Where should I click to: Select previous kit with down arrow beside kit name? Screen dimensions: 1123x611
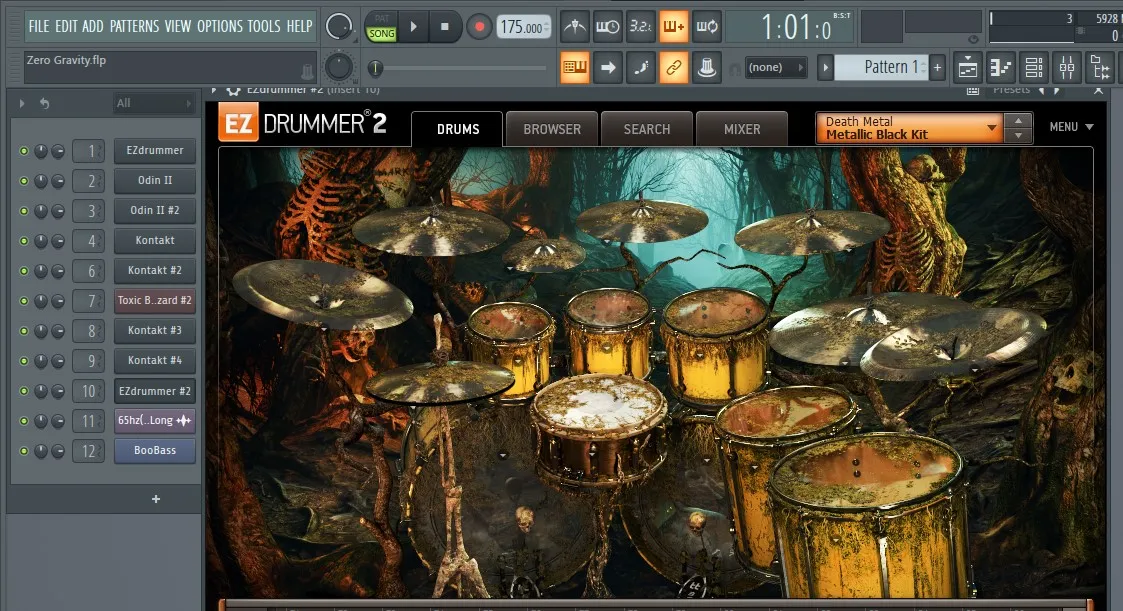point(1018,135)
